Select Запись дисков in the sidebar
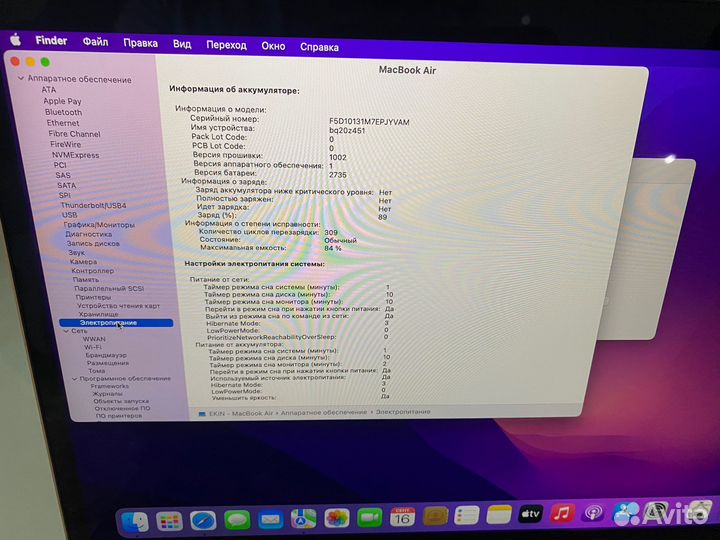The image size is (720, 540). [x=93, y=243]
